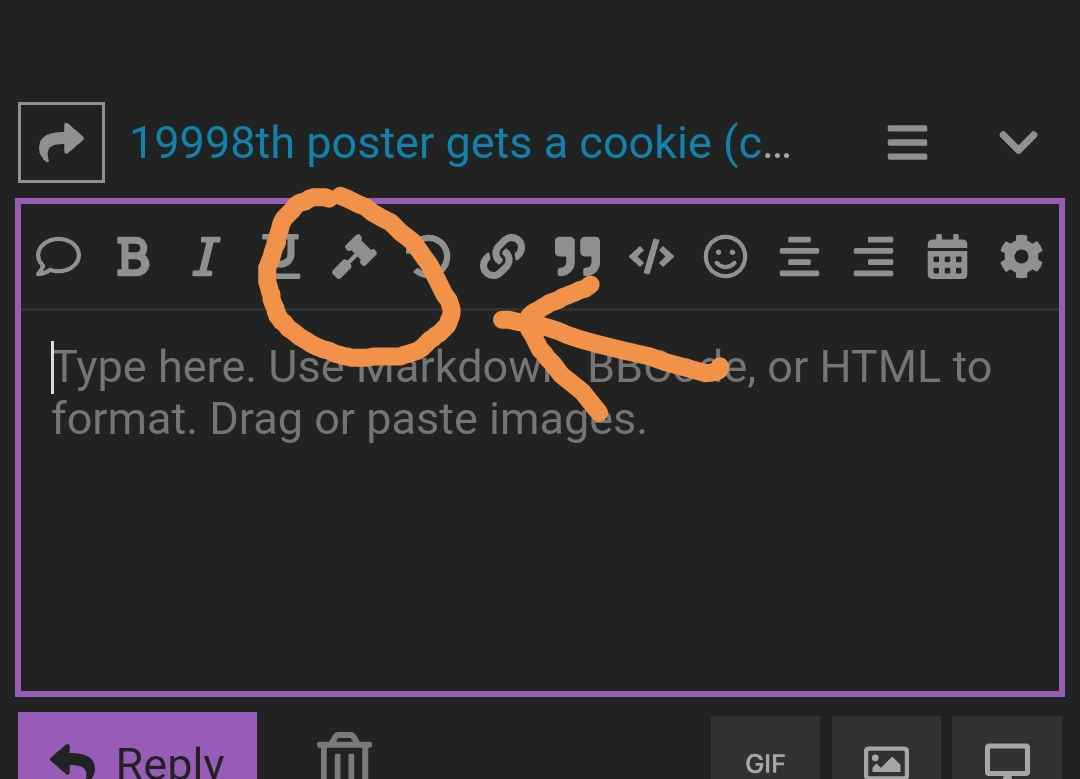The width and height of the screenshot is (1080, 779).
Task: Open the calendar date icon
Action: click(947, 257)
